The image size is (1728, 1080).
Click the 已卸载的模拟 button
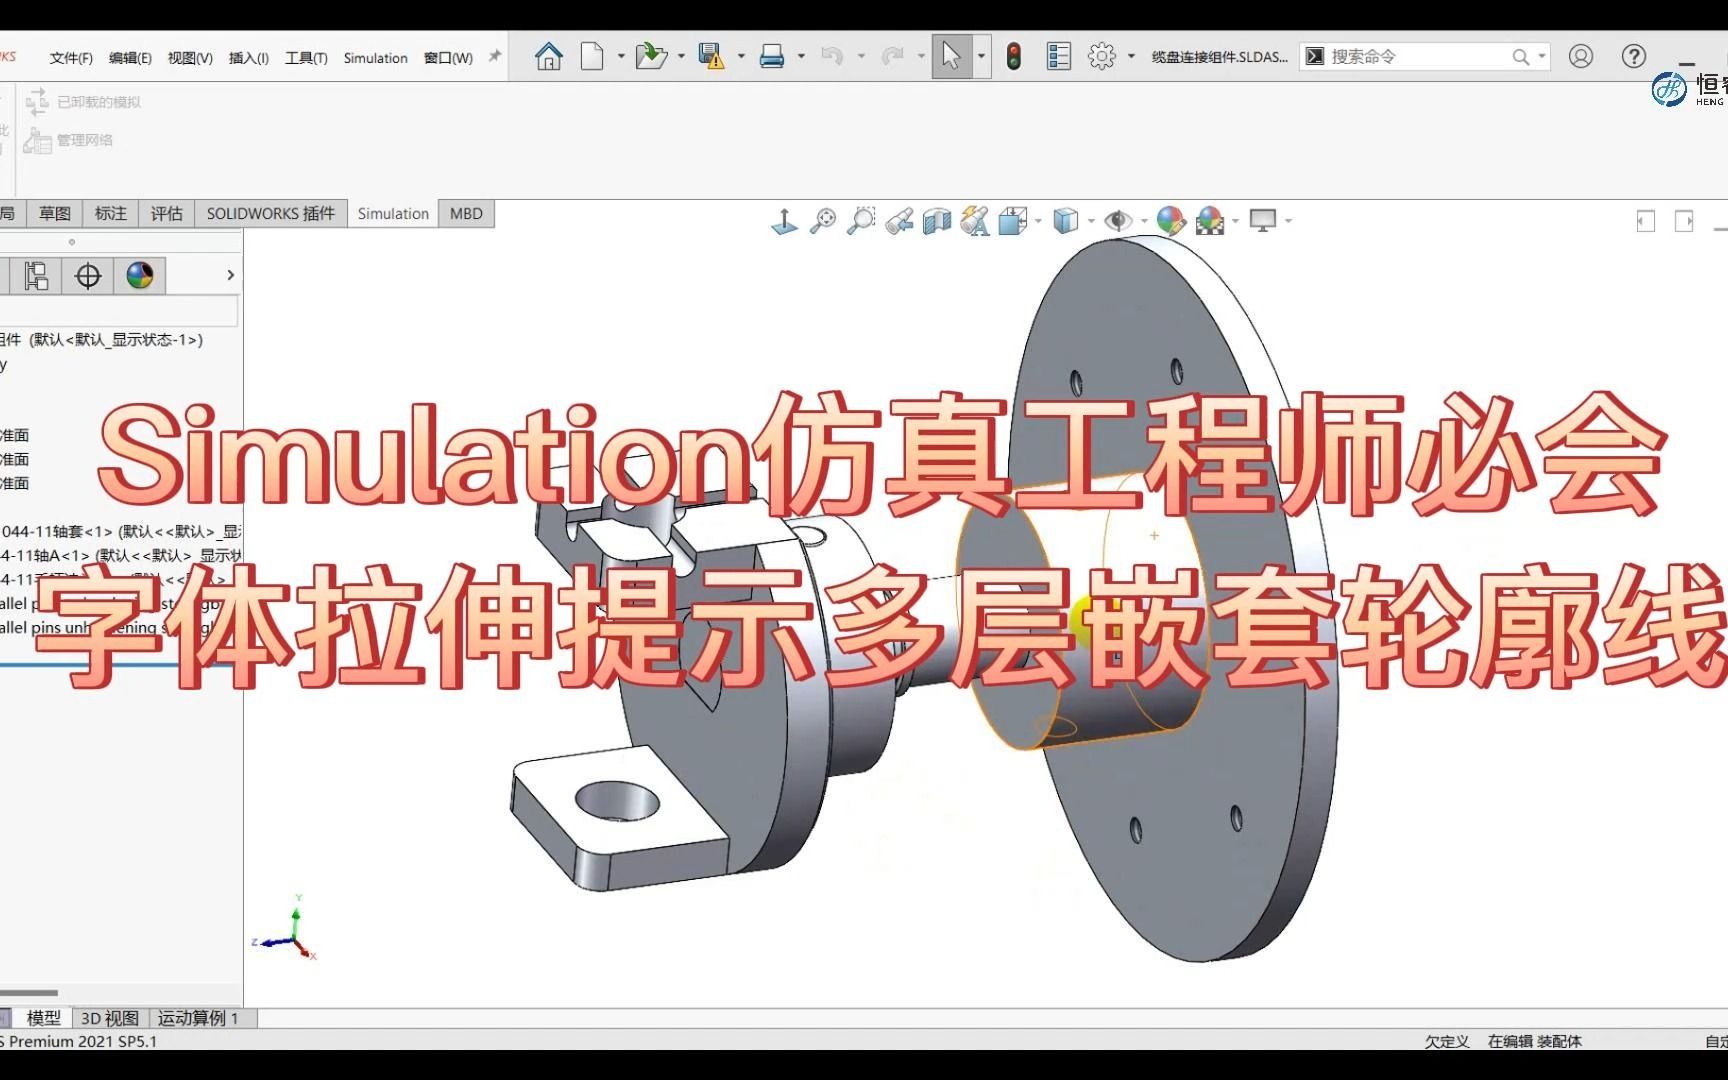[83, 102]
